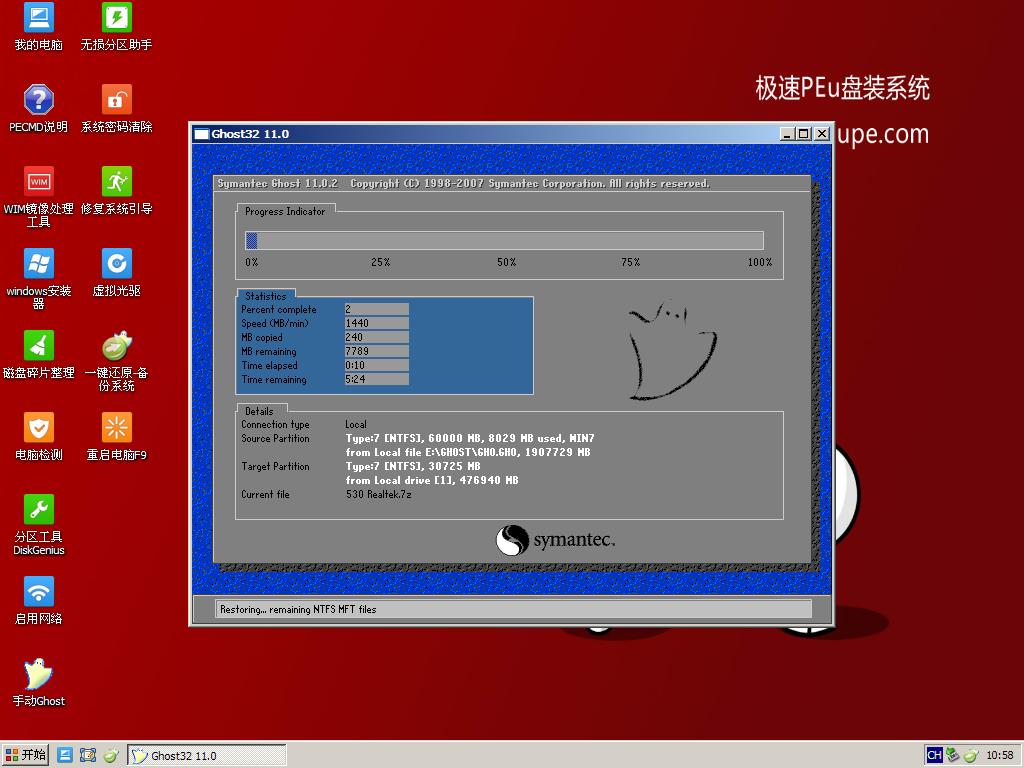Click the 75% mark under the progress bar
This screenshot has width=1024, height=768.
point(630,262)
